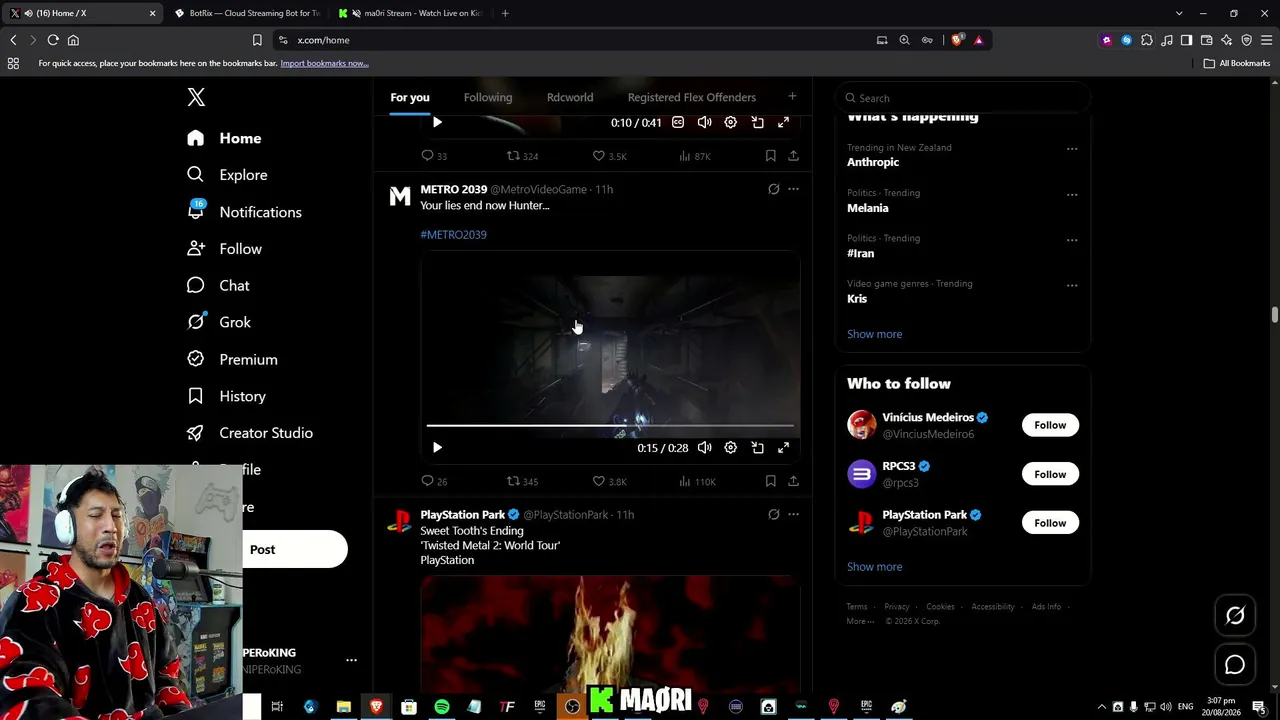Open Grok actions on the METRO 2039 post
Screen dimensions: 1280x720
click(x=773, y=189)
